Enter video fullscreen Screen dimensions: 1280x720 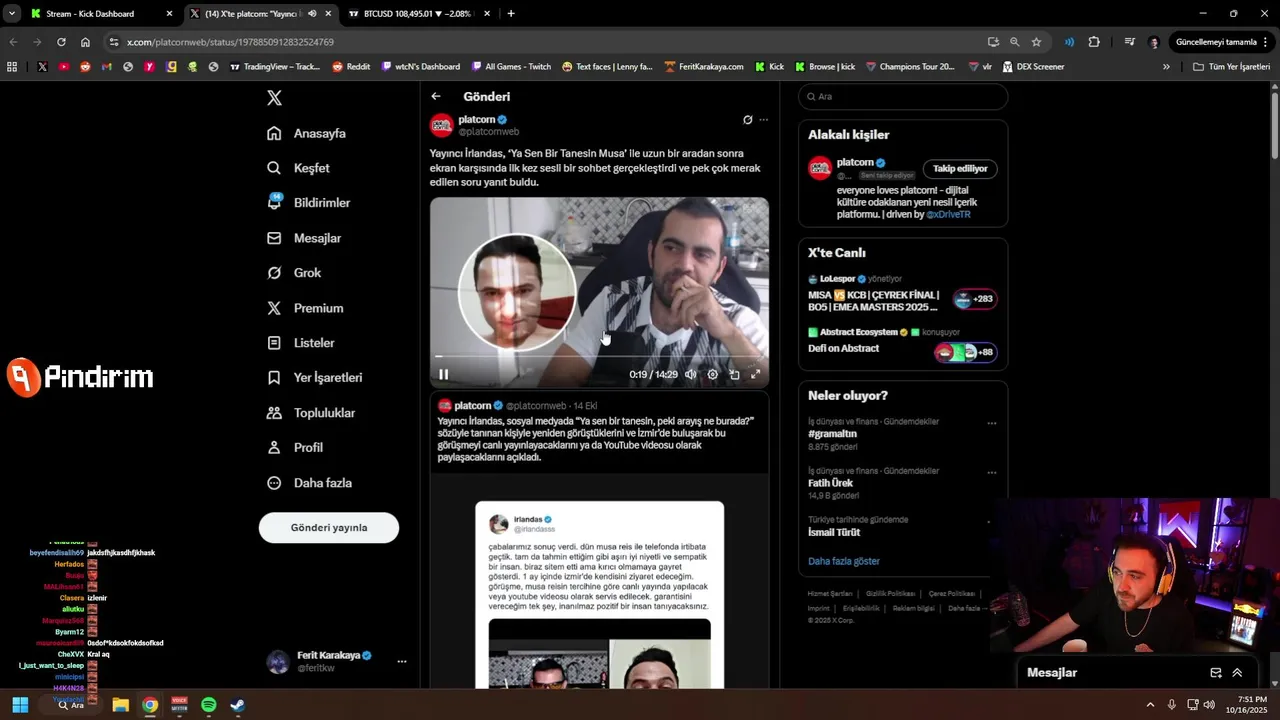point(756,375)
